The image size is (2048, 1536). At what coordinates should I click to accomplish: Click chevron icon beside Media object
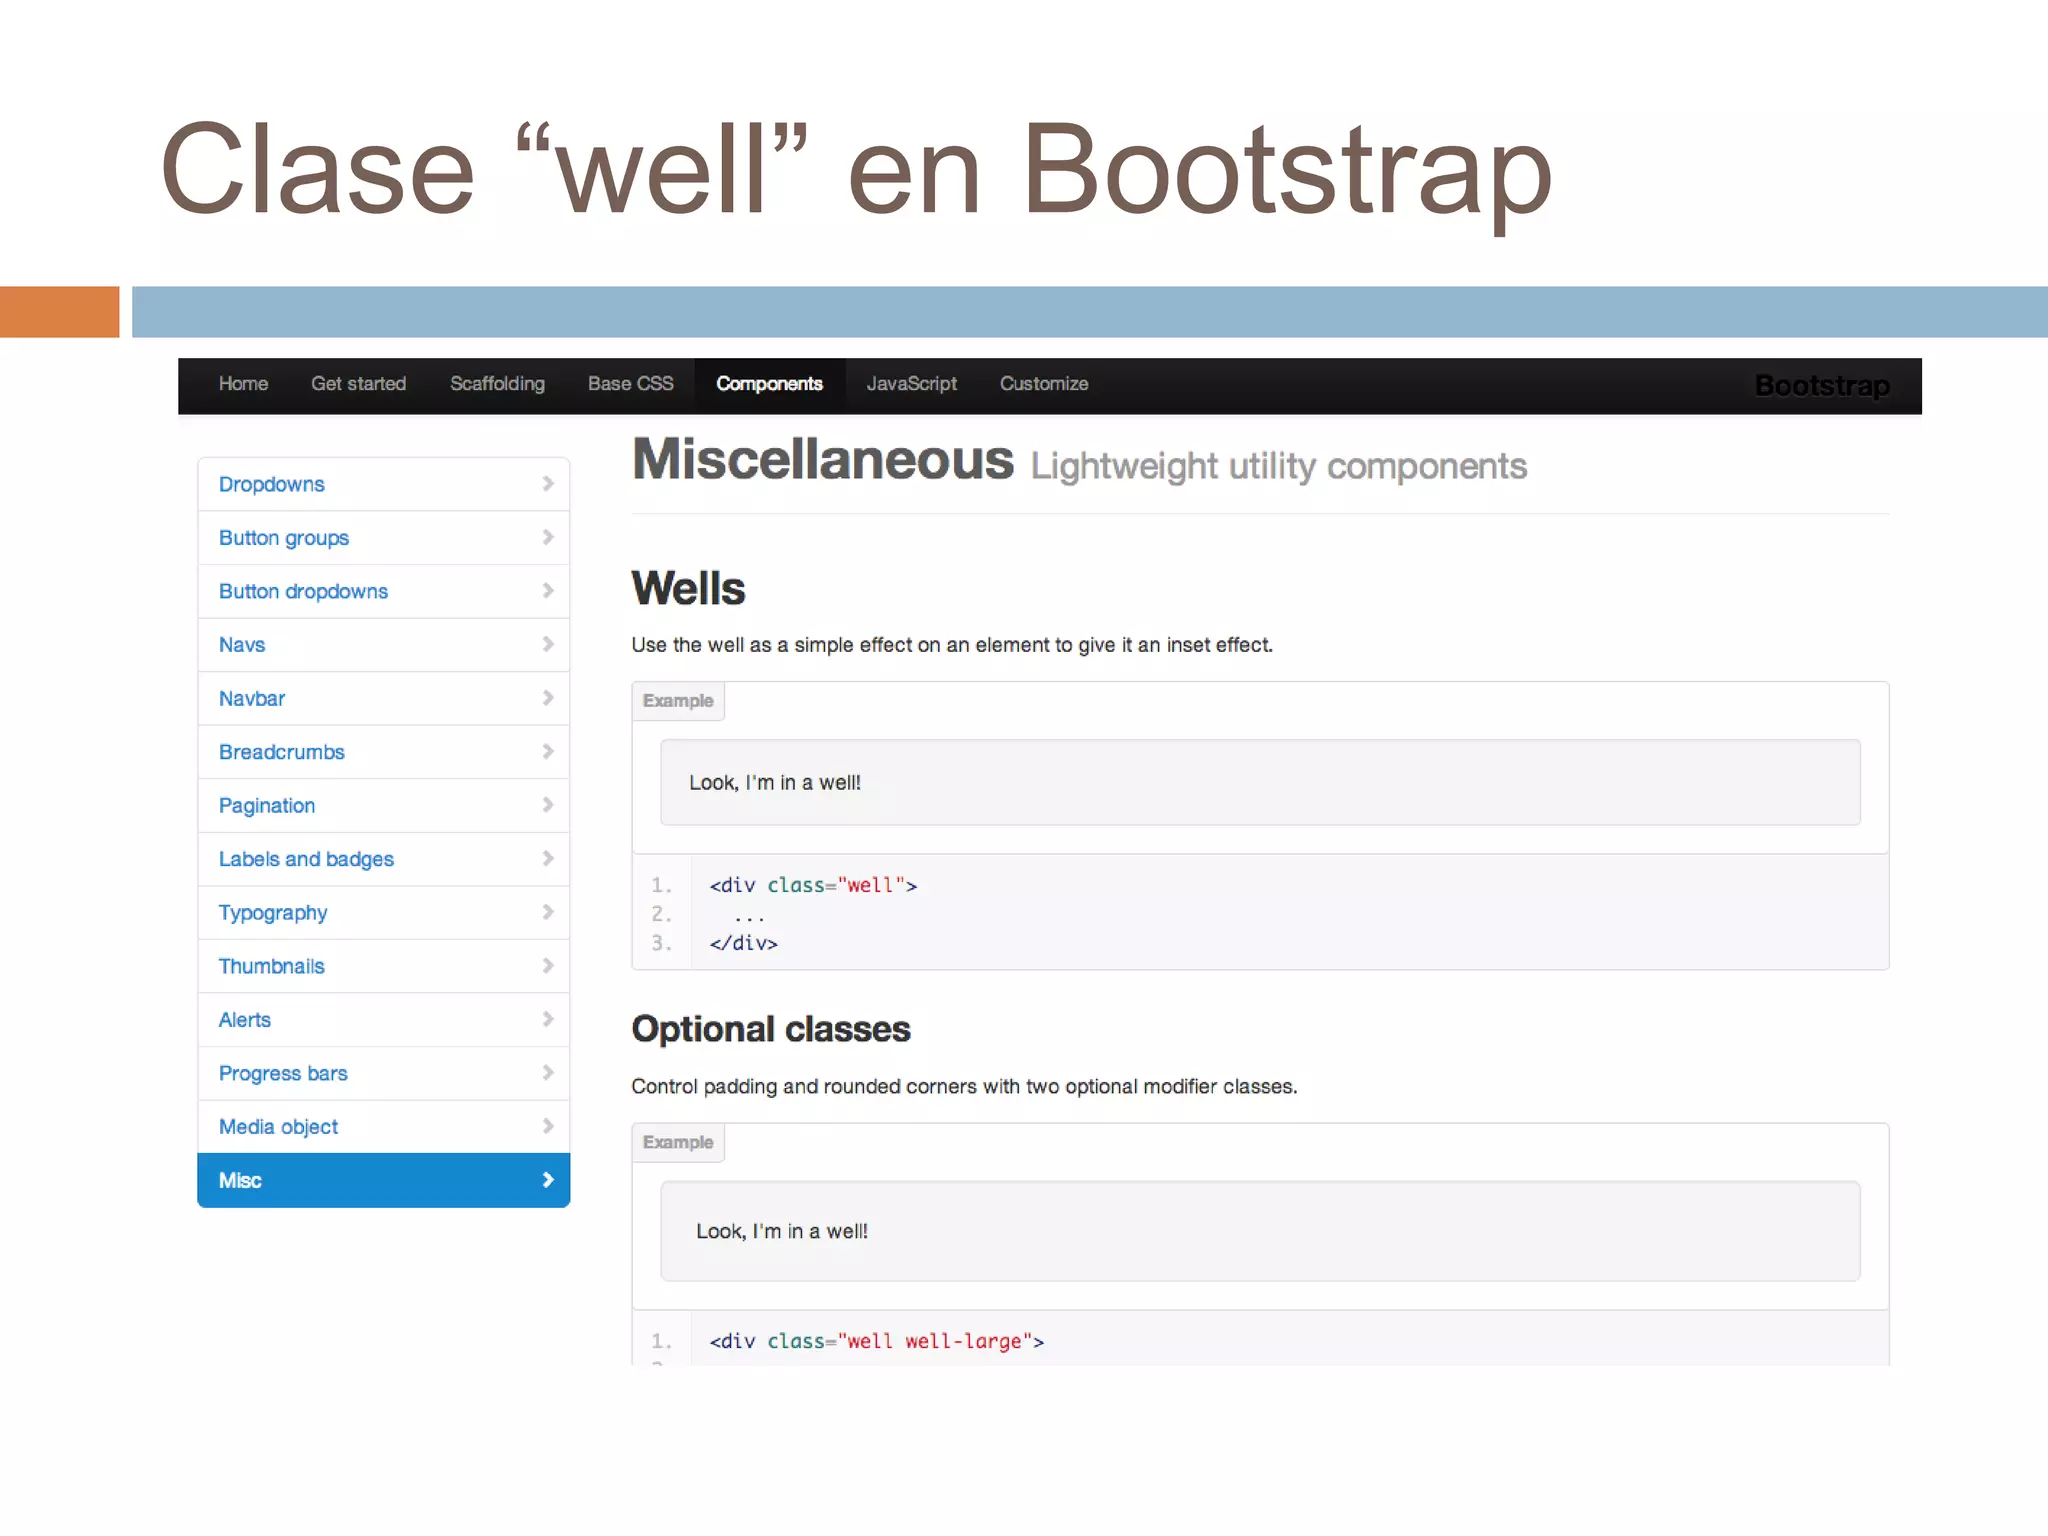coord(548,1126)
